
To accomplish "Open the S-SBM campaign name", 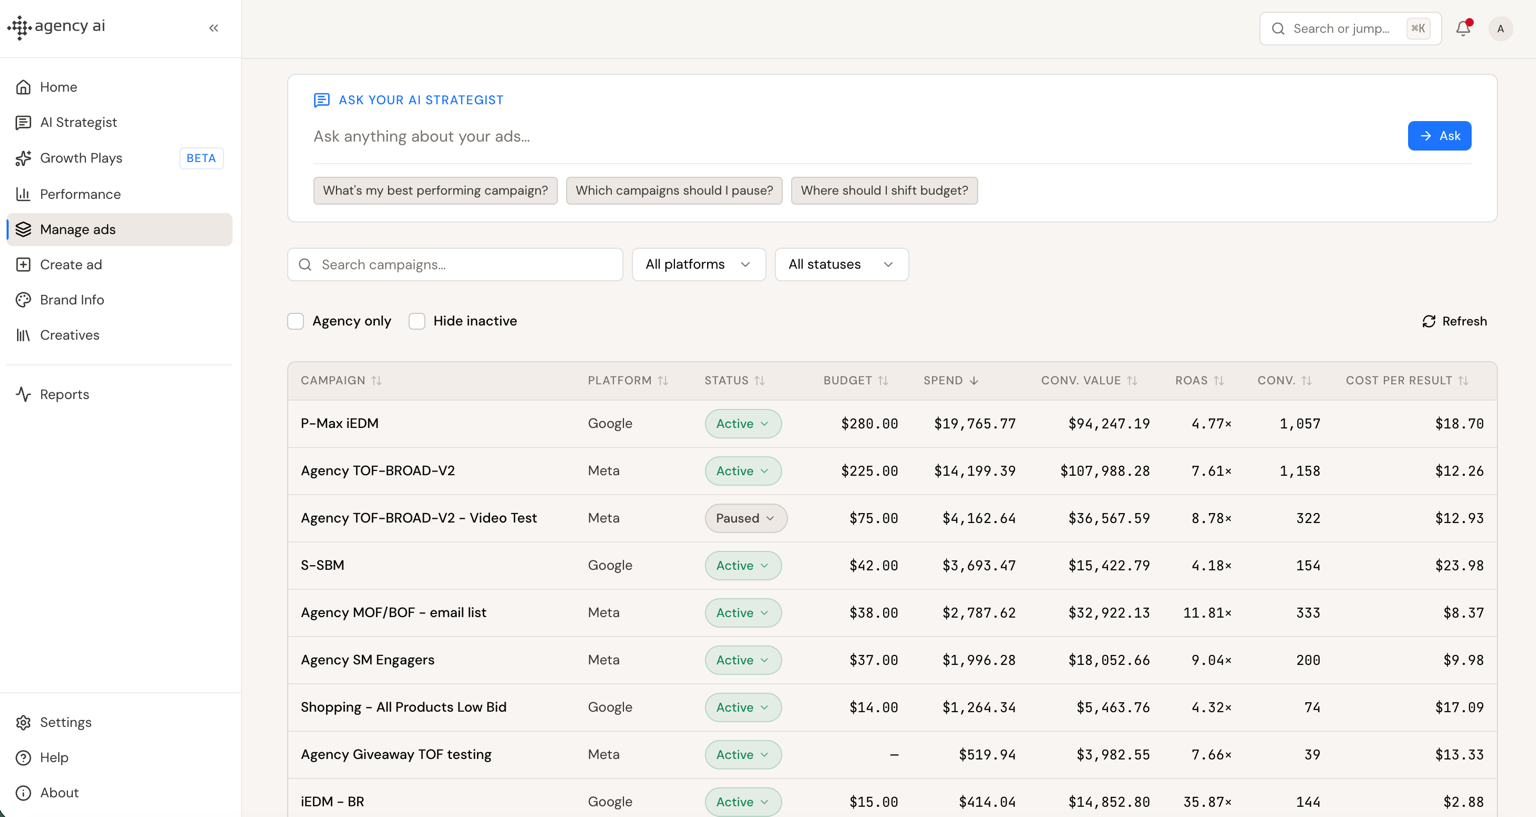I will [x=323, y=566].
